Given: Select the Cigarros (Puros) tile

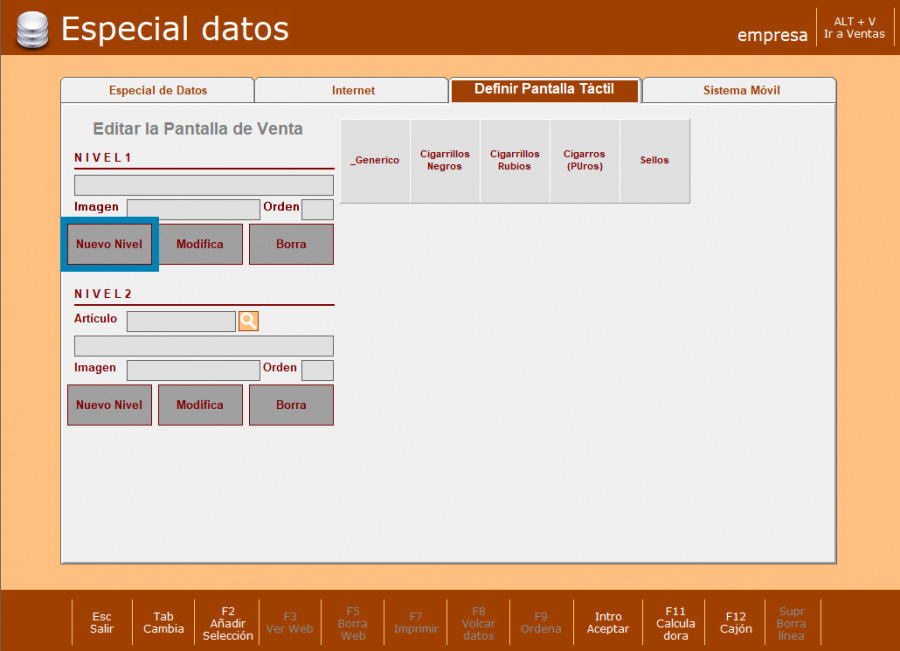Looking at the screenshot, I should 584,161.
